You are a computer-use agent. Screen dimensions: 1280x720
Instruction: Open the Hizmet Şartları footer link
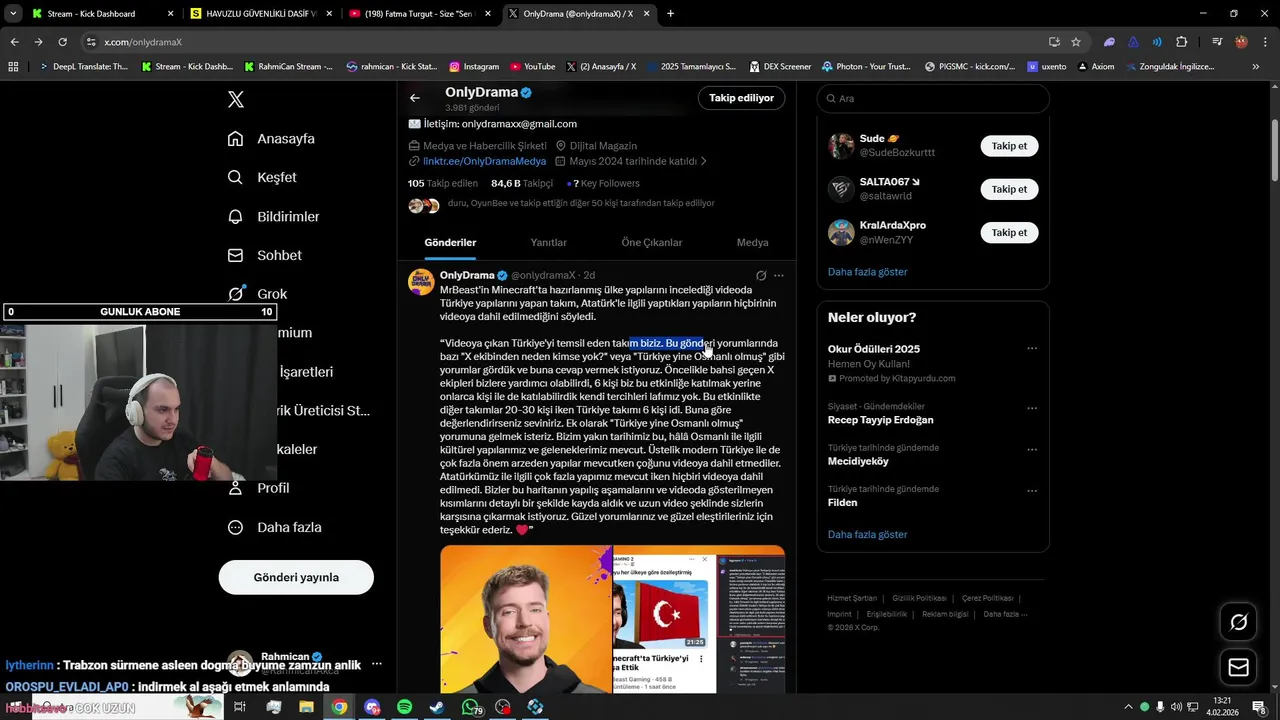coord(852,598)
